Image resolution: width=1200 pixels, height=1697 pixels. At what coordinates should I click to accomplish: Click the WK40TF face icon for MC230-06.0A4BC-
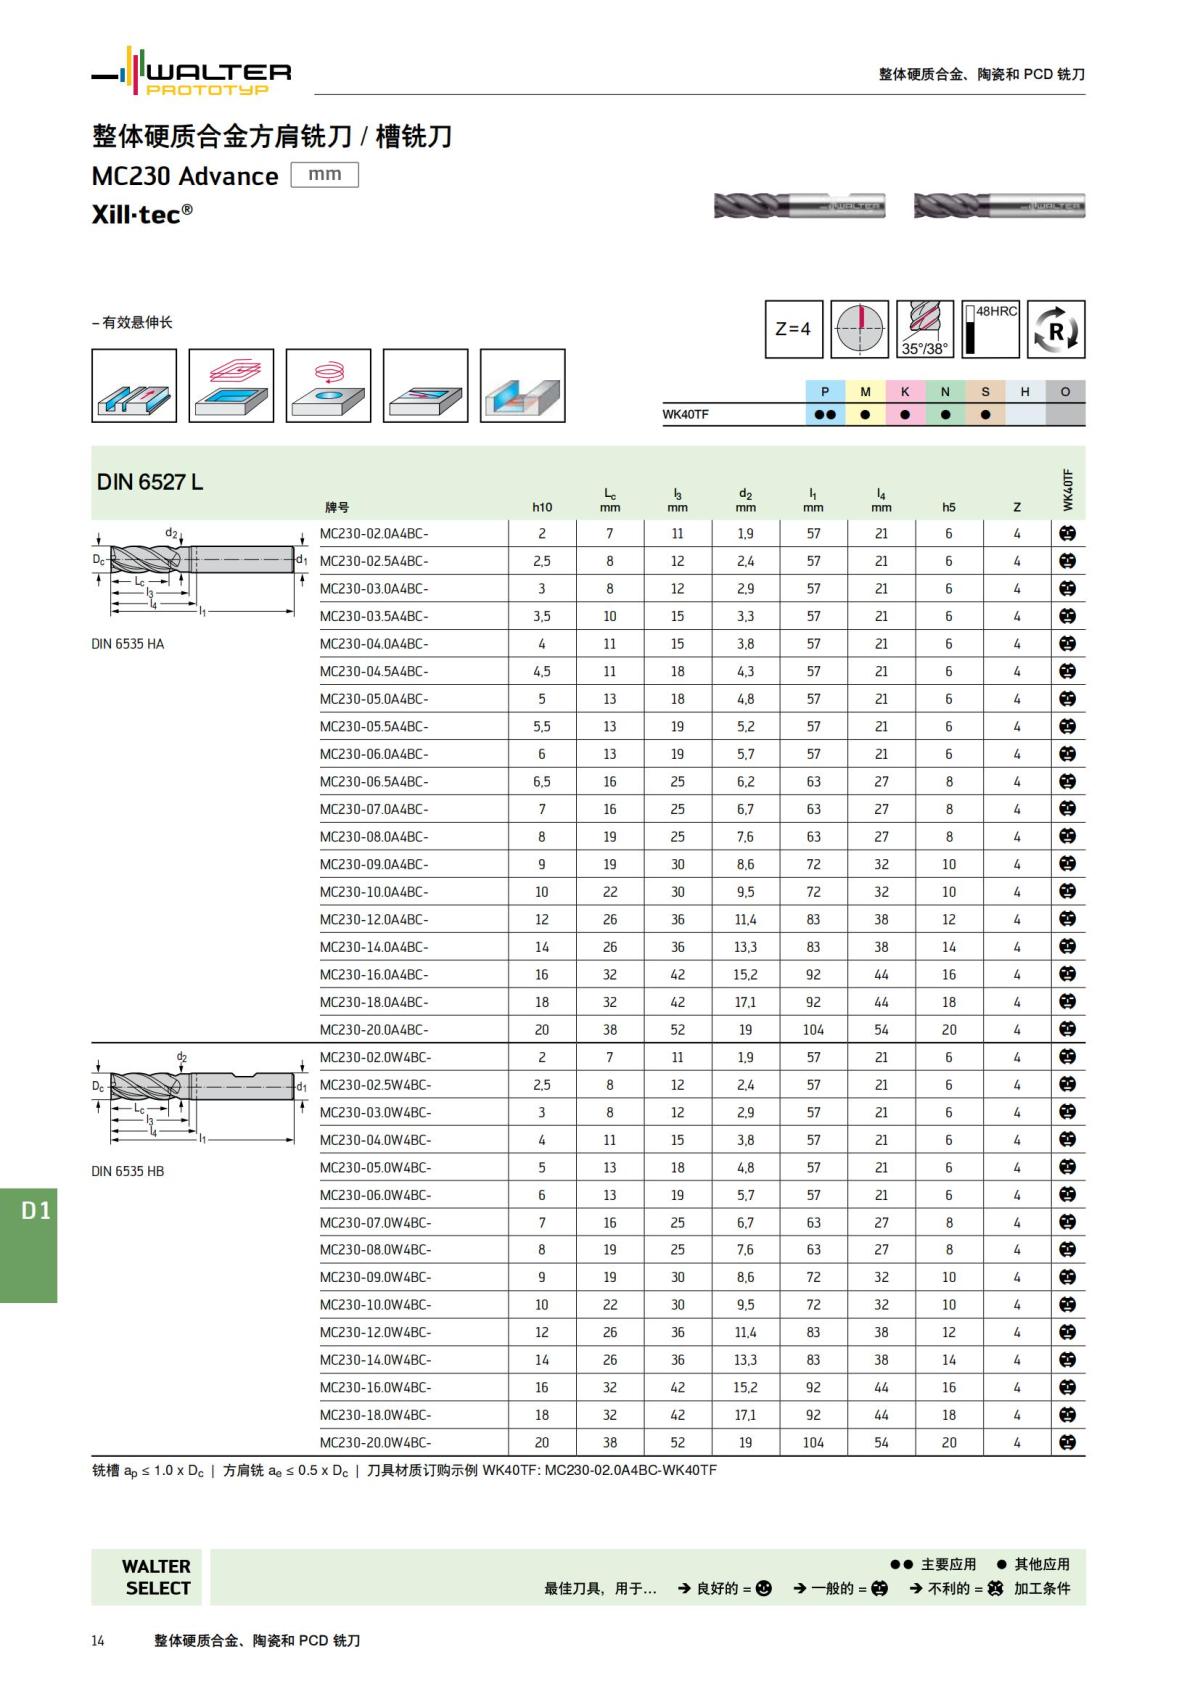pos(1067,754)
